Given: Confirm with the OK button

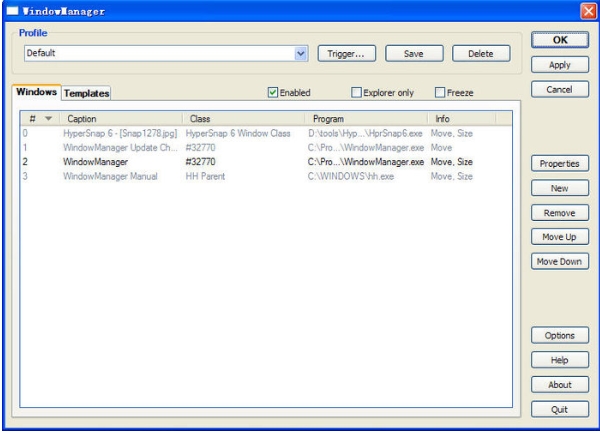Looking at the screenshot, I should pyautogui.click(x=560, y=40).
